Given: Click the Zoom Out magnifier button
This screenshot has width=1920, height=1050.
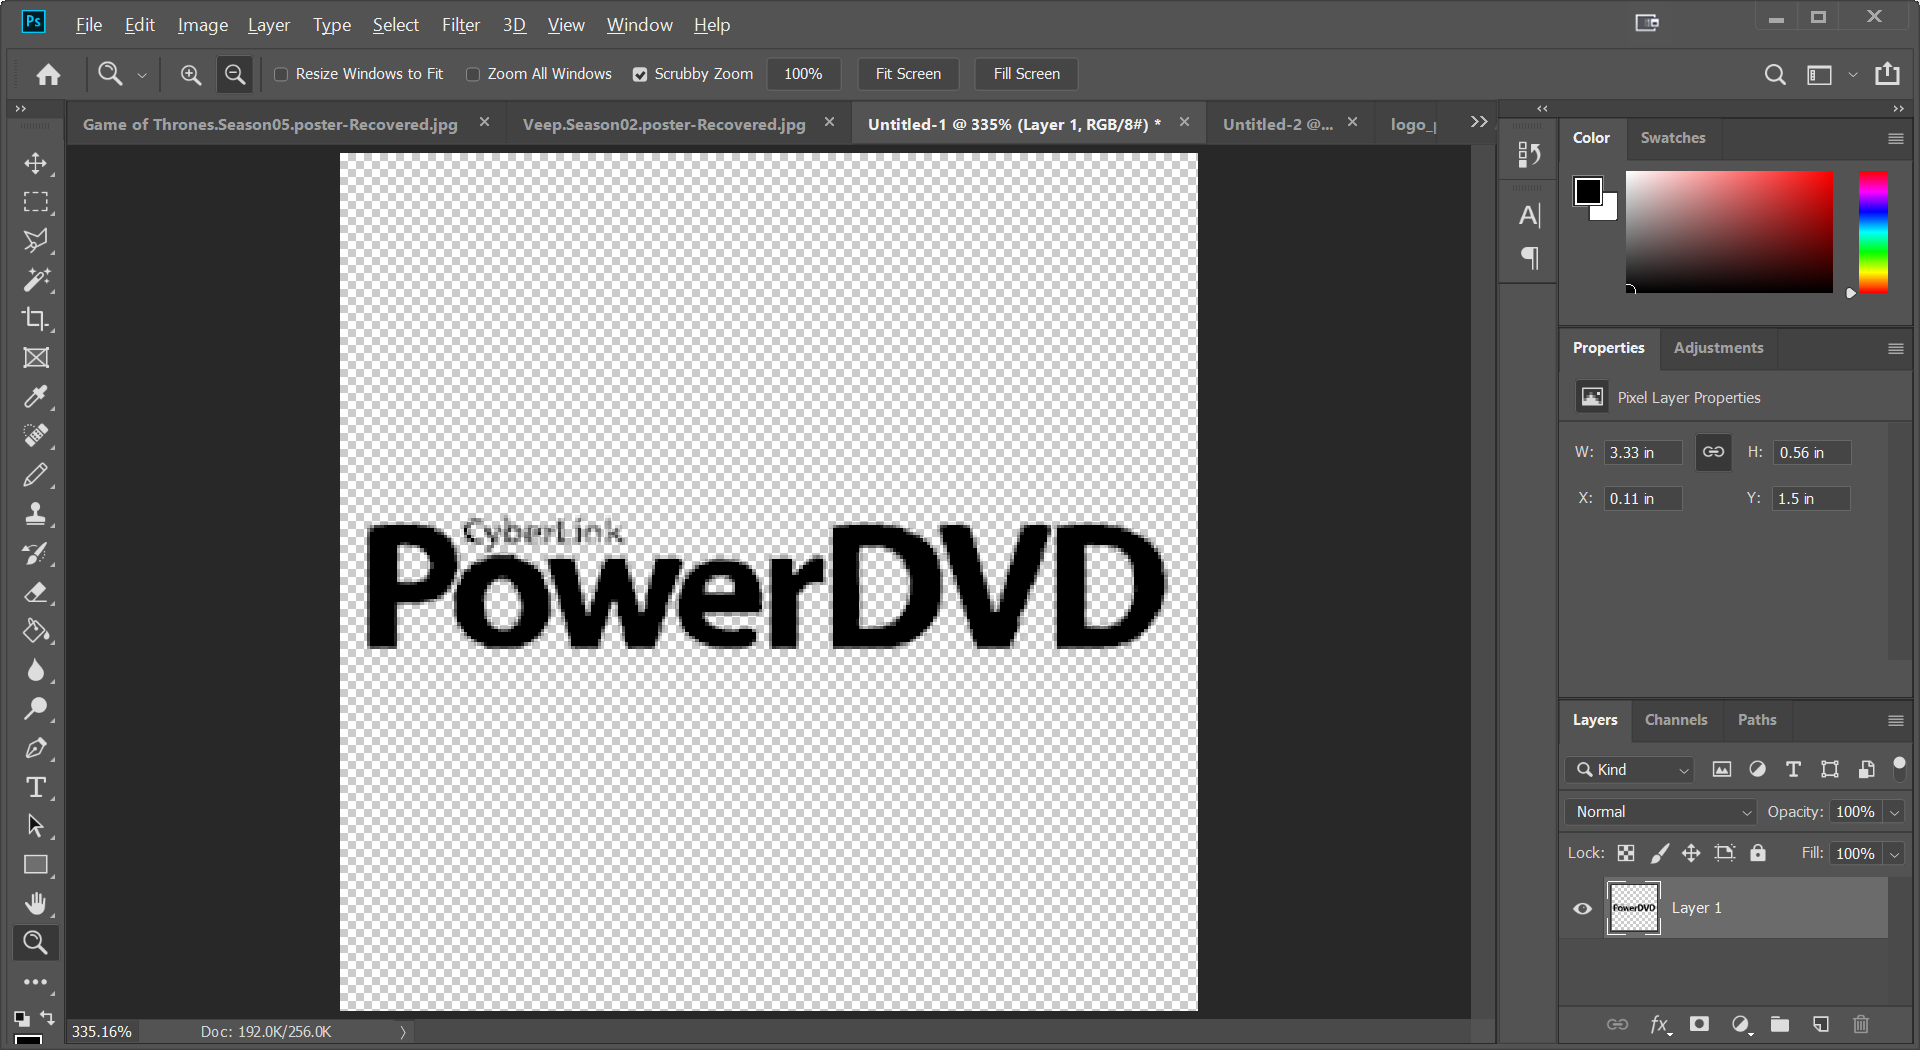Looking at the screenshot, I should click(x=235, y=74).
